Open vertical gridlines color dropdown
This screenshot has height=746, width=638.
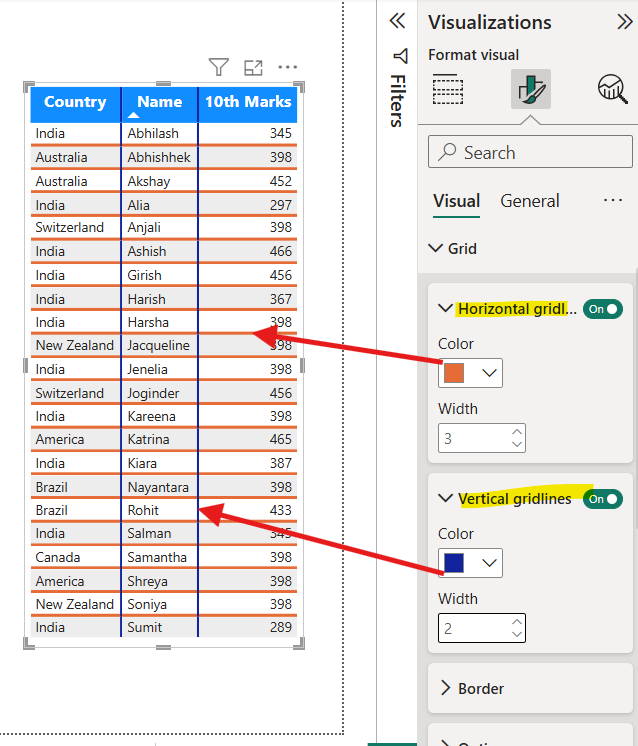[x=470, y=563]
